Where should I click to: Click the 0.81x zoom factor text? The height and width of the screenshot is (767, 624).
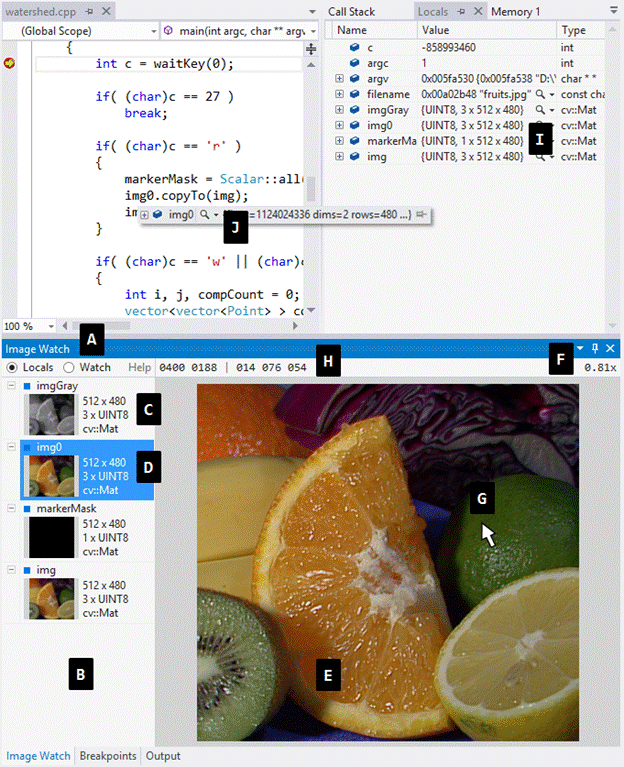pos(600,367)
